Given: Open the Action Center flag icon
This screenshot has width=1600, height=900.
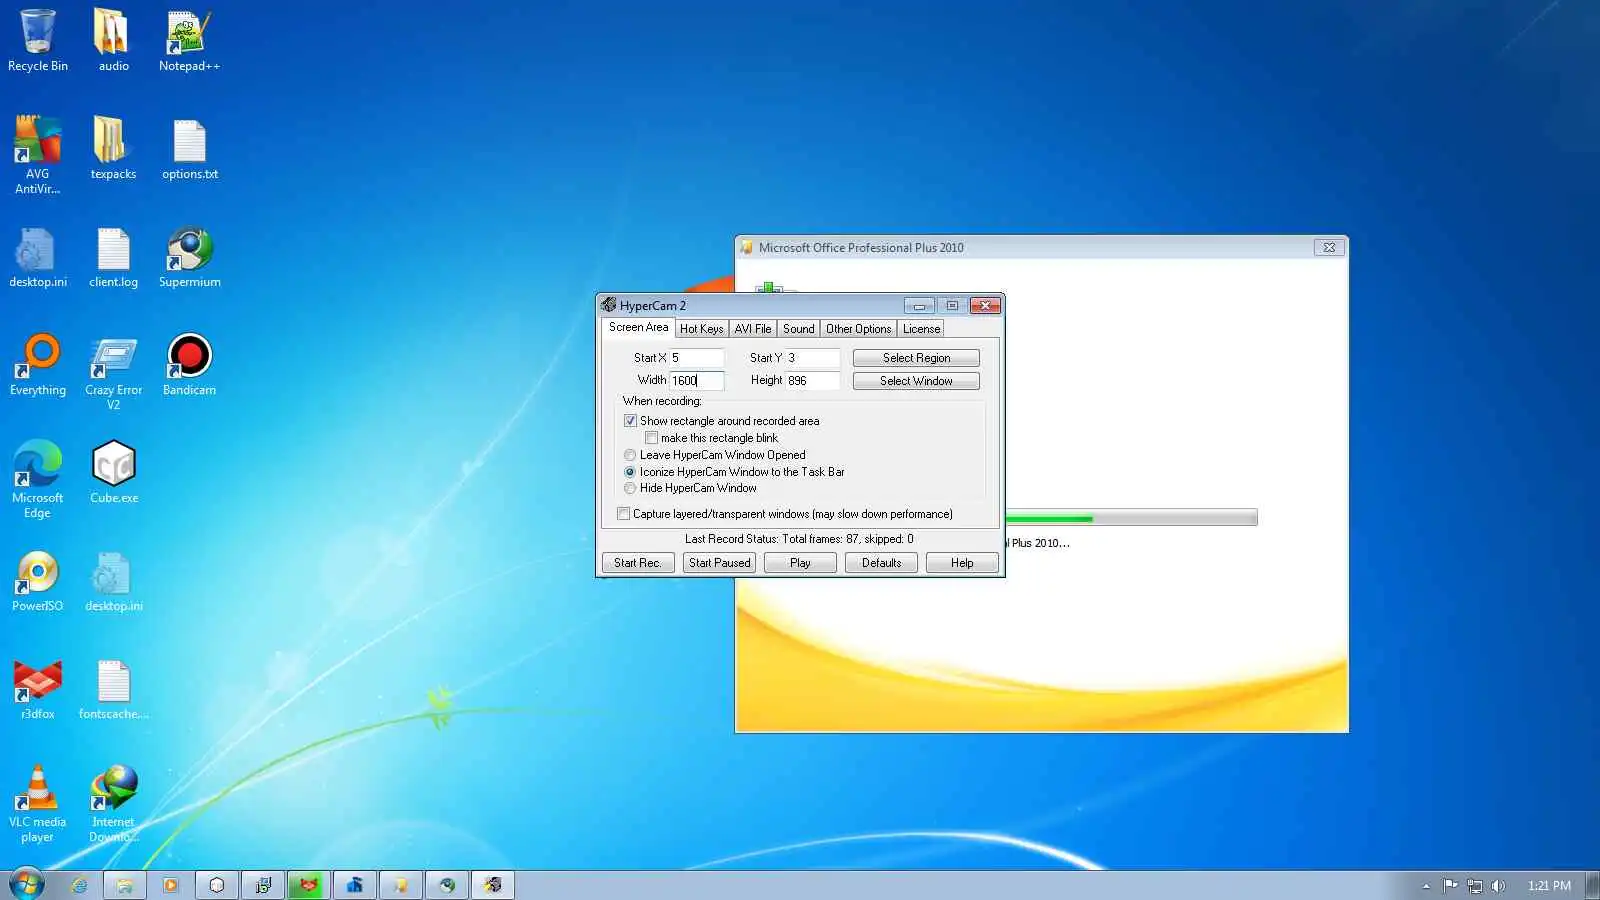Looking at the screenshot, I should coord(1450,885).
